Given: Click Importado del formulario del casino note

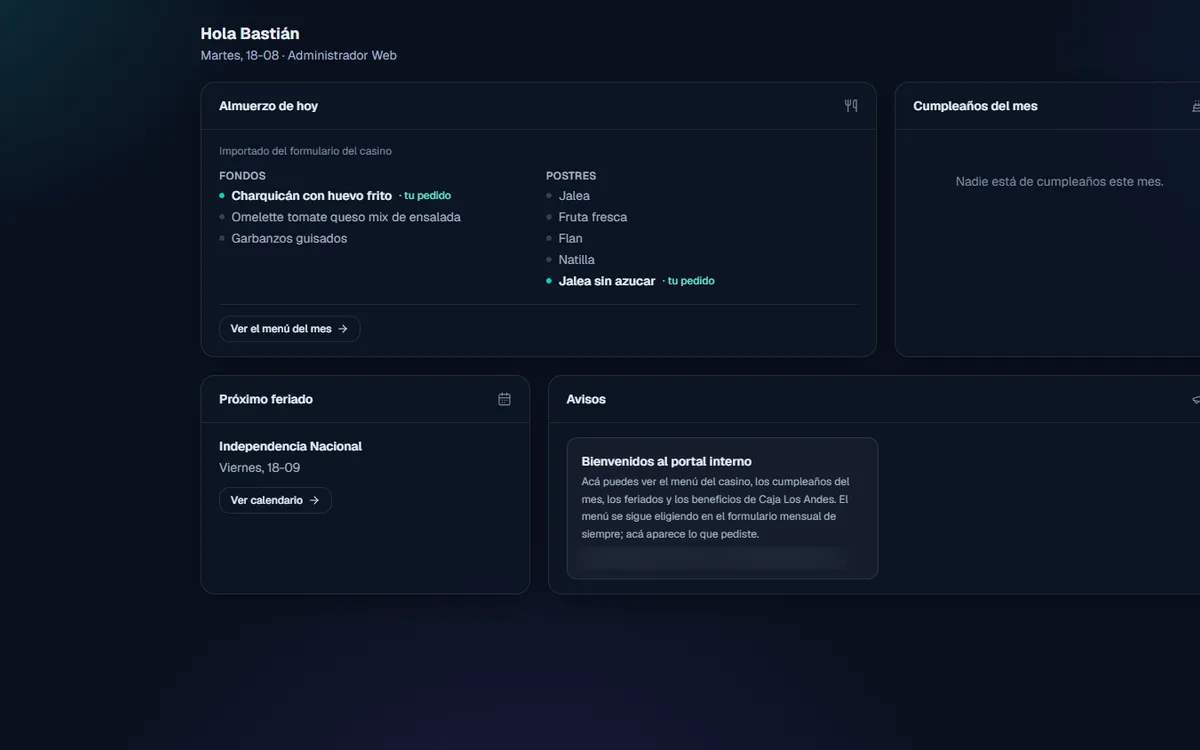Looking at the screenshot, I should click(305, 152).
